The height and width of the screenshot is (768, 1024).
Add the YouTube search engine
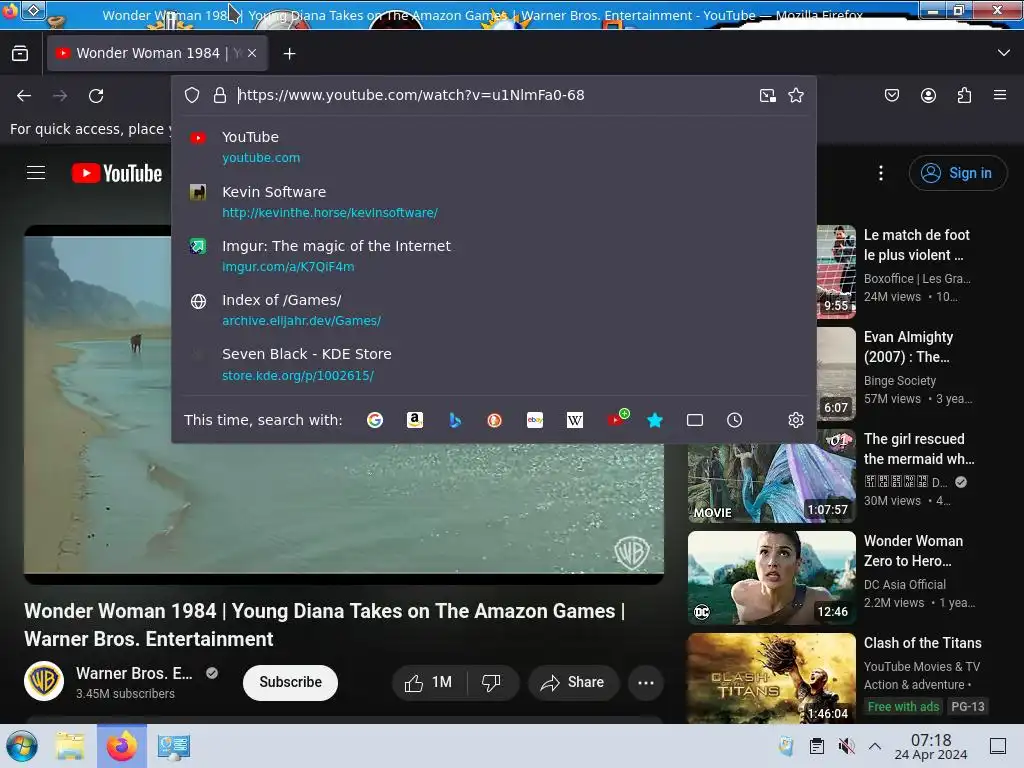pyautogui.click(x=617, y=419)
